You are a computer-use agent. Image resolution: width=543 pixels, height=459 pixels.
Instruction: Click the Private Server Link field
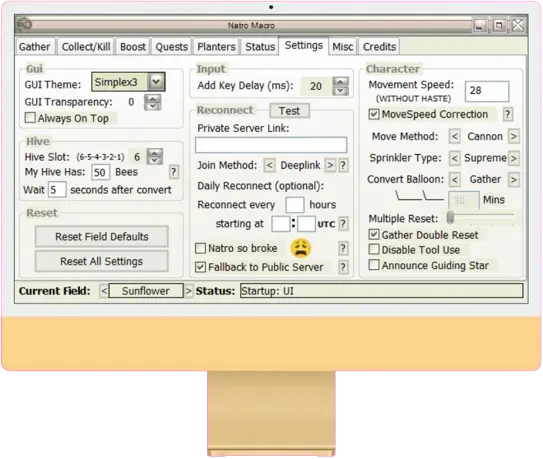click(271, 145)
